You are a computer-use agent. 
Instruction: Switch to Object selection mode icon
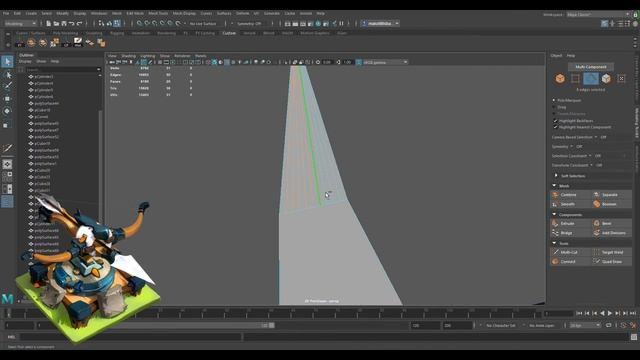pyautogui.click(x=560, y=78)
